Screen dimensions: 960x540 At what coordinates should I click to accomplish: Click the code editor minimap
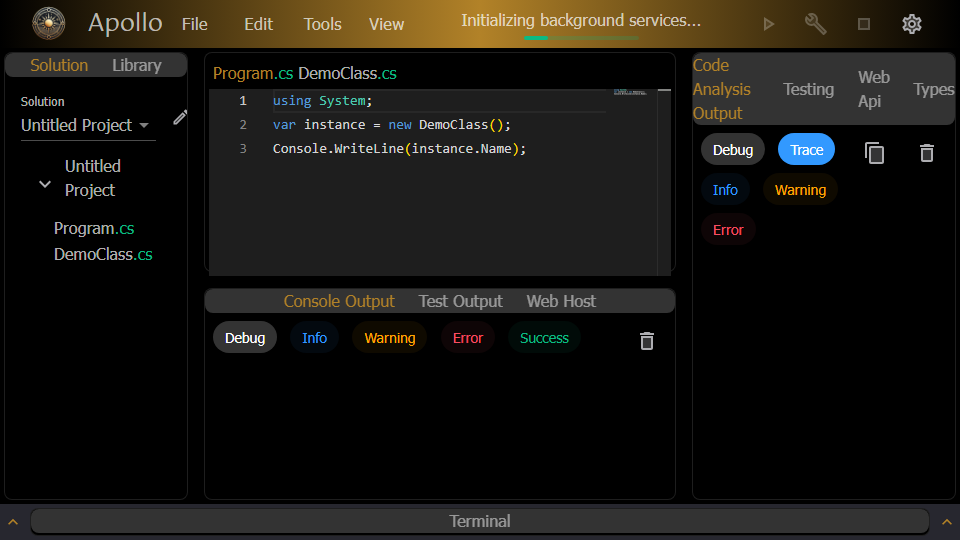(631, 92)
